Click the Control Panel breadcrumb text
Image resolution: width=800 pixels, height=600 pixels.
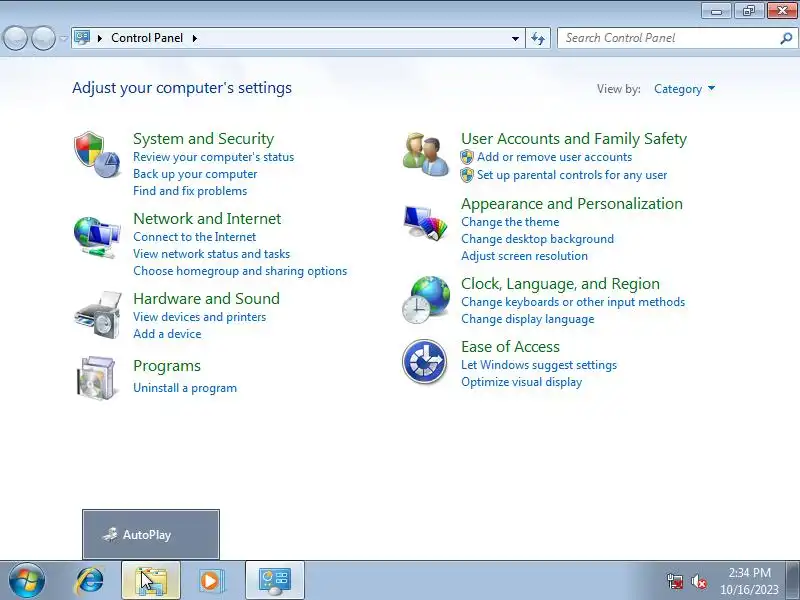pos(147,38)
